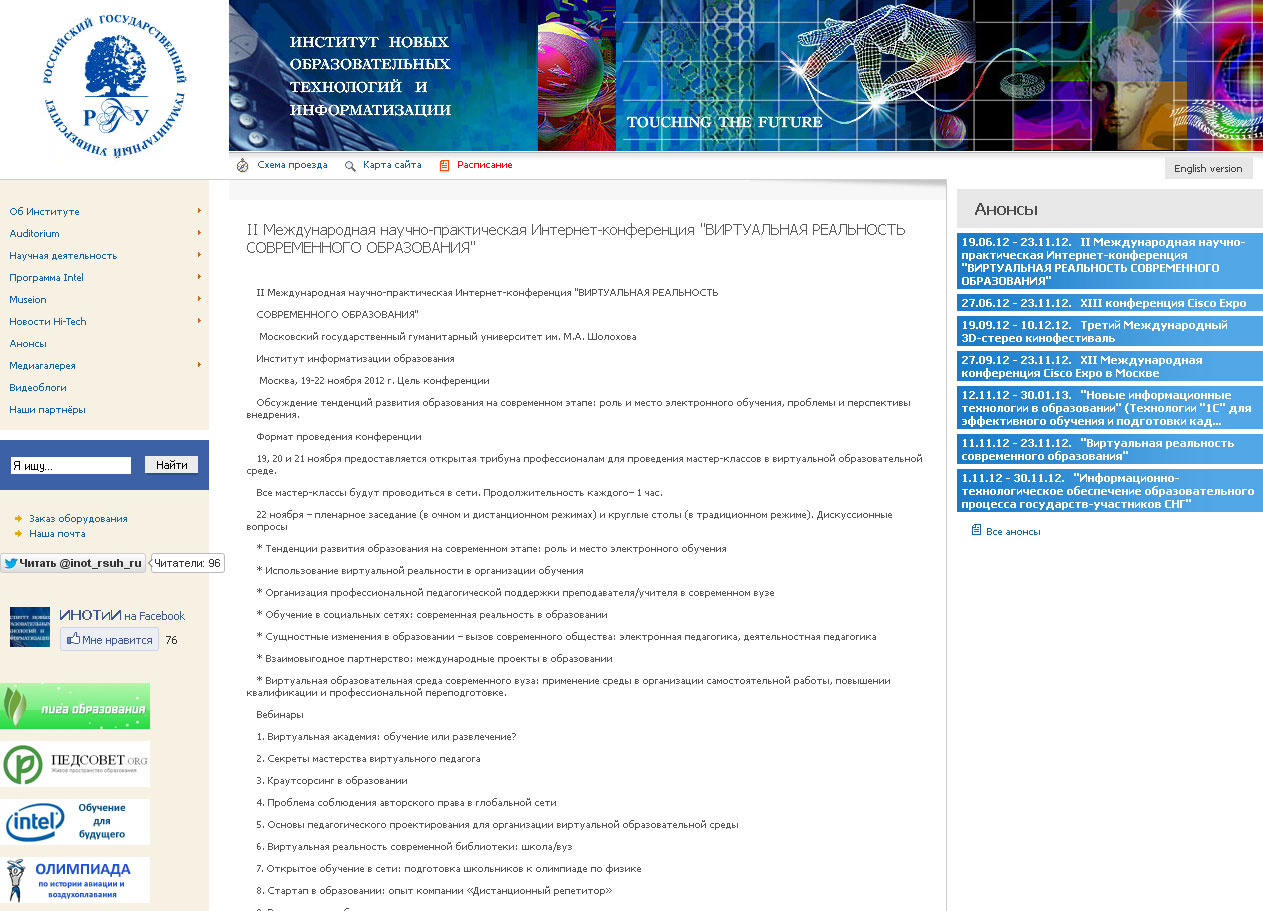Expand the Museion submenu arrow
The height and width of the screenshot is (911, 1263).
[200, 298]
